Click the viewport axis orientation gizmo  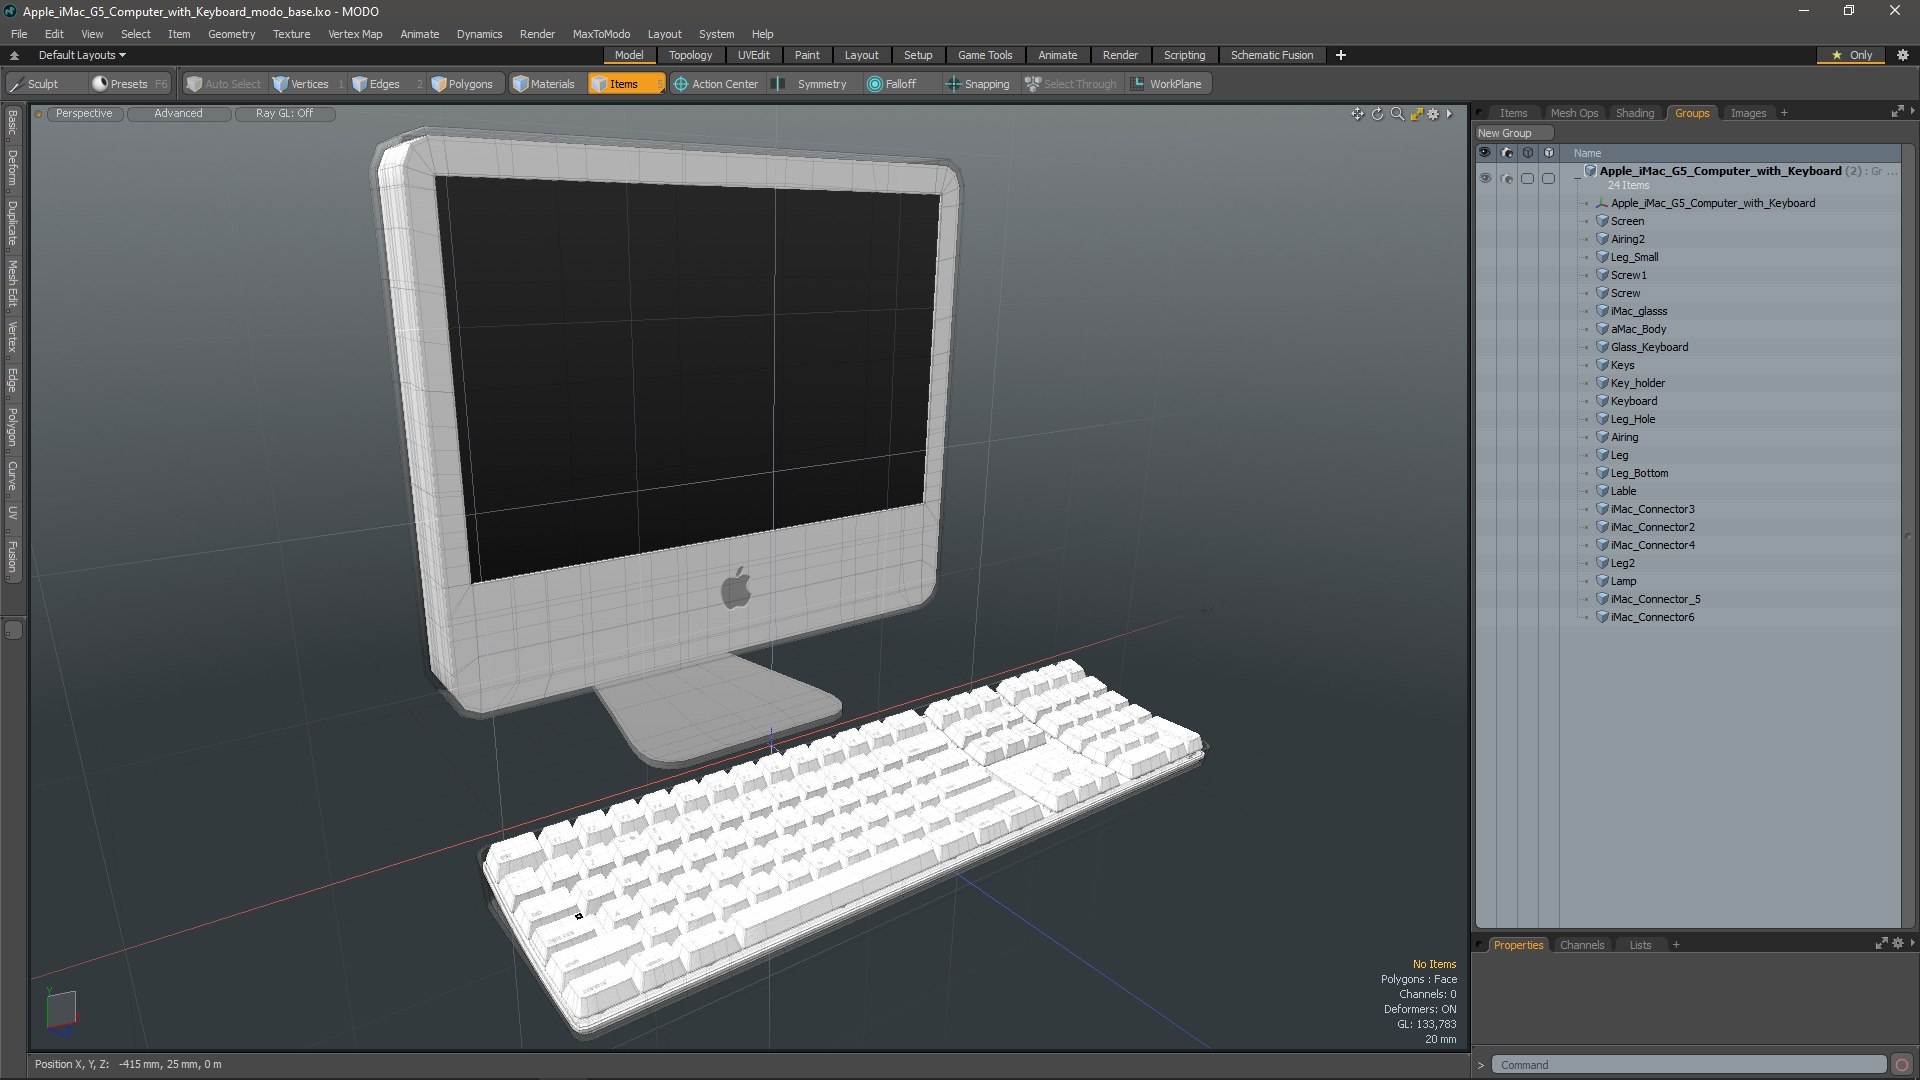coord(61,1009)
